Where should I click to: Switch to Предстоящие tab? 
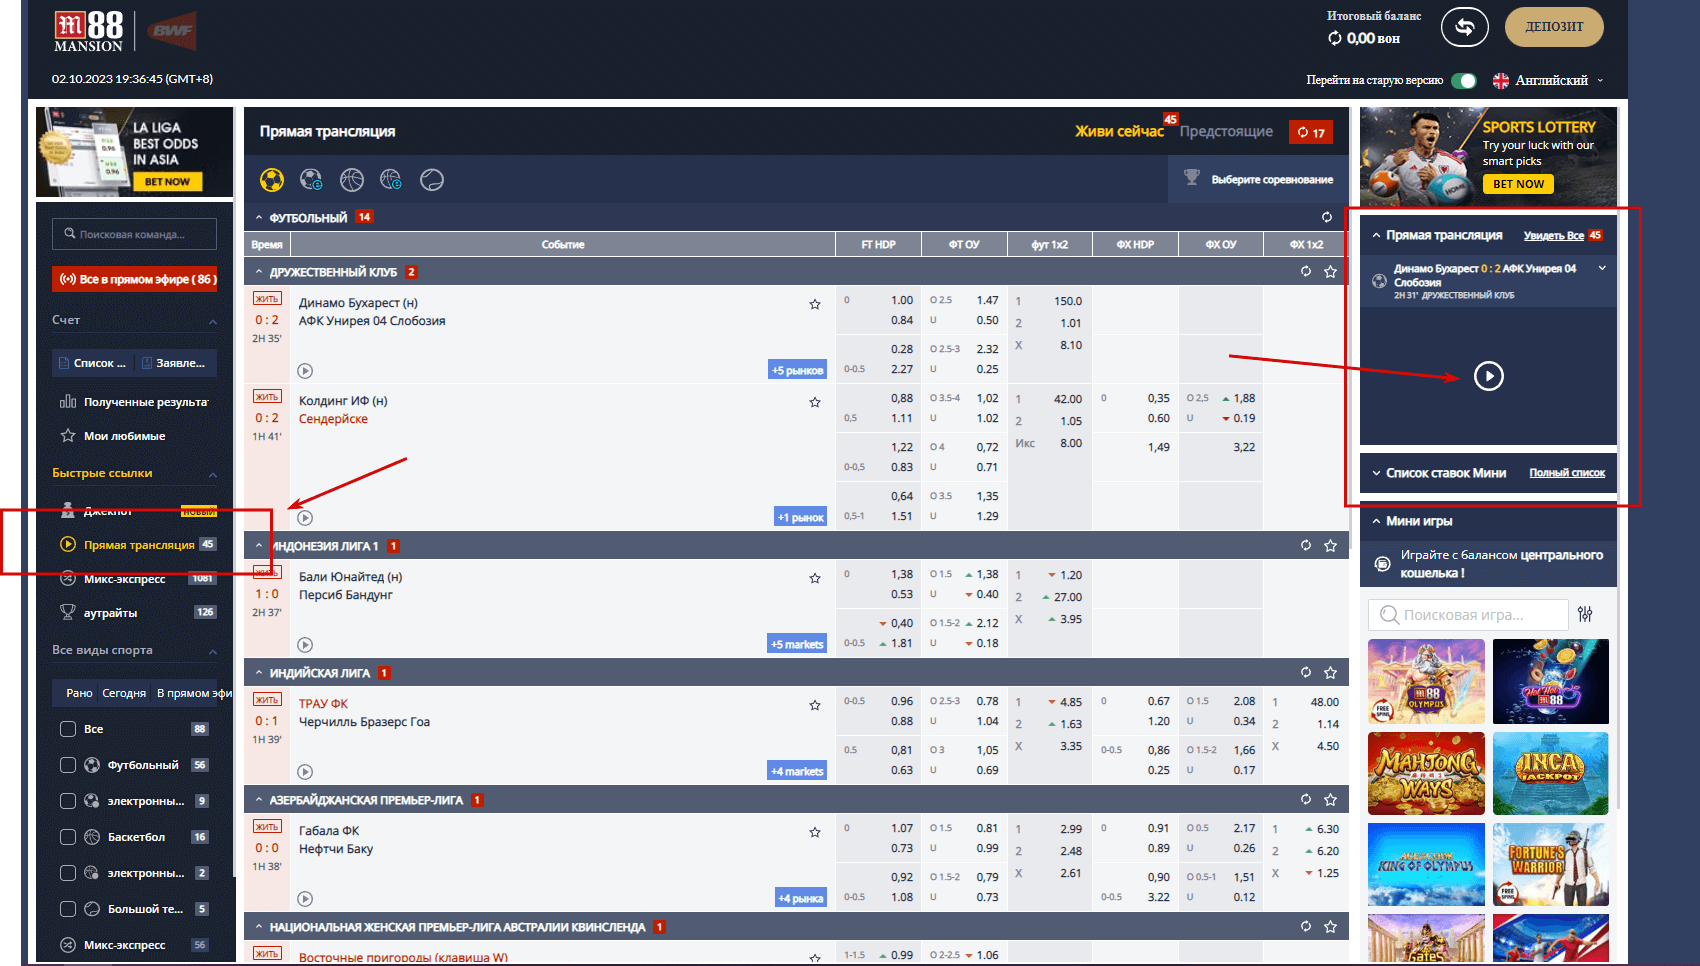(x=1226, y=131)
